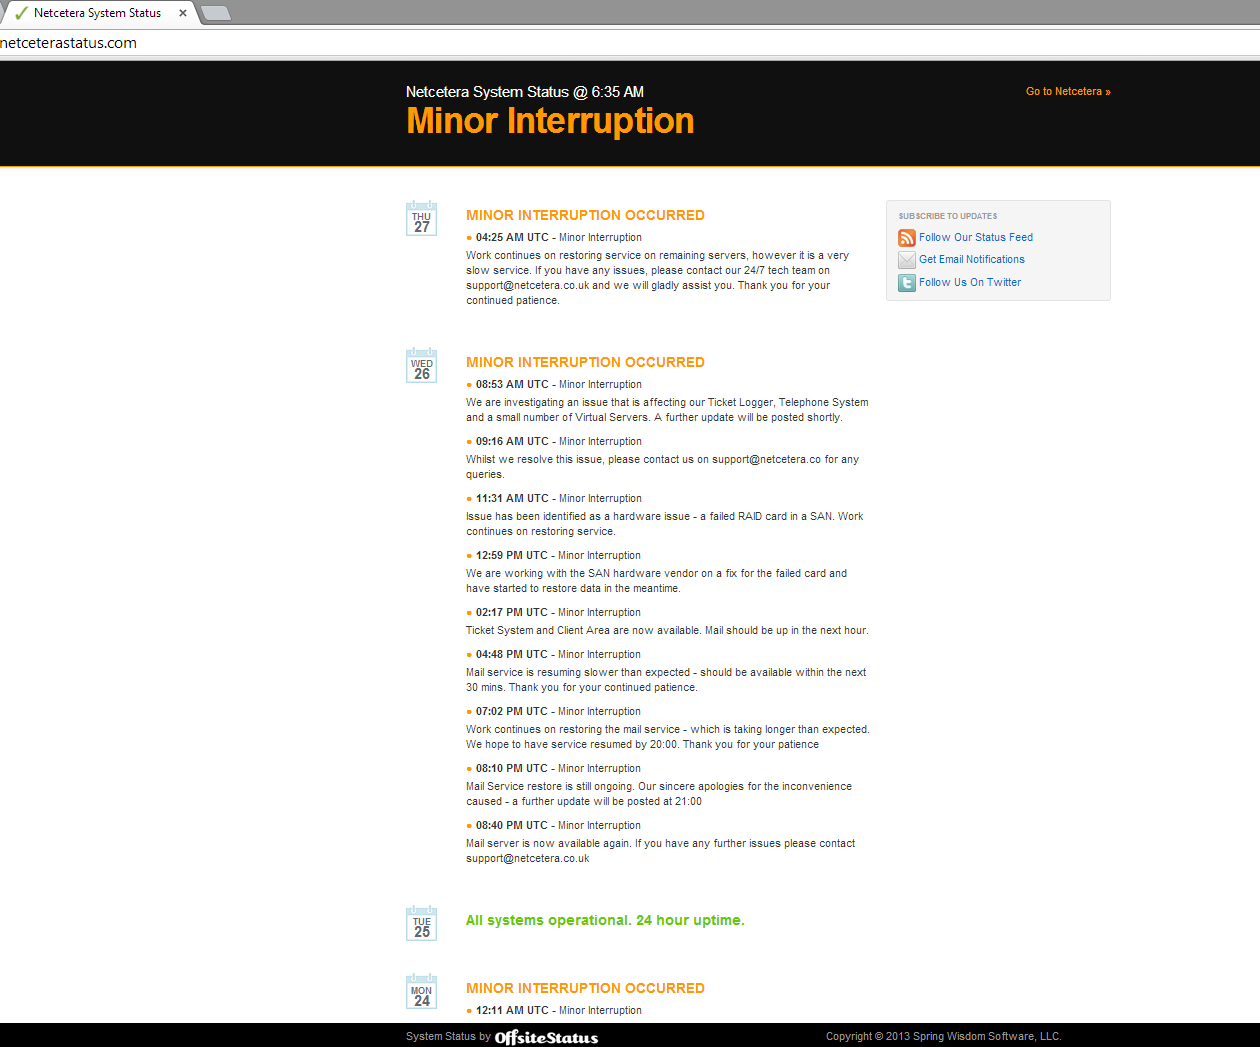Viewport: 1260px width, 1047px height.
Task: Click Ticket System and Client Area message
Action: click(x=667, y=631)
